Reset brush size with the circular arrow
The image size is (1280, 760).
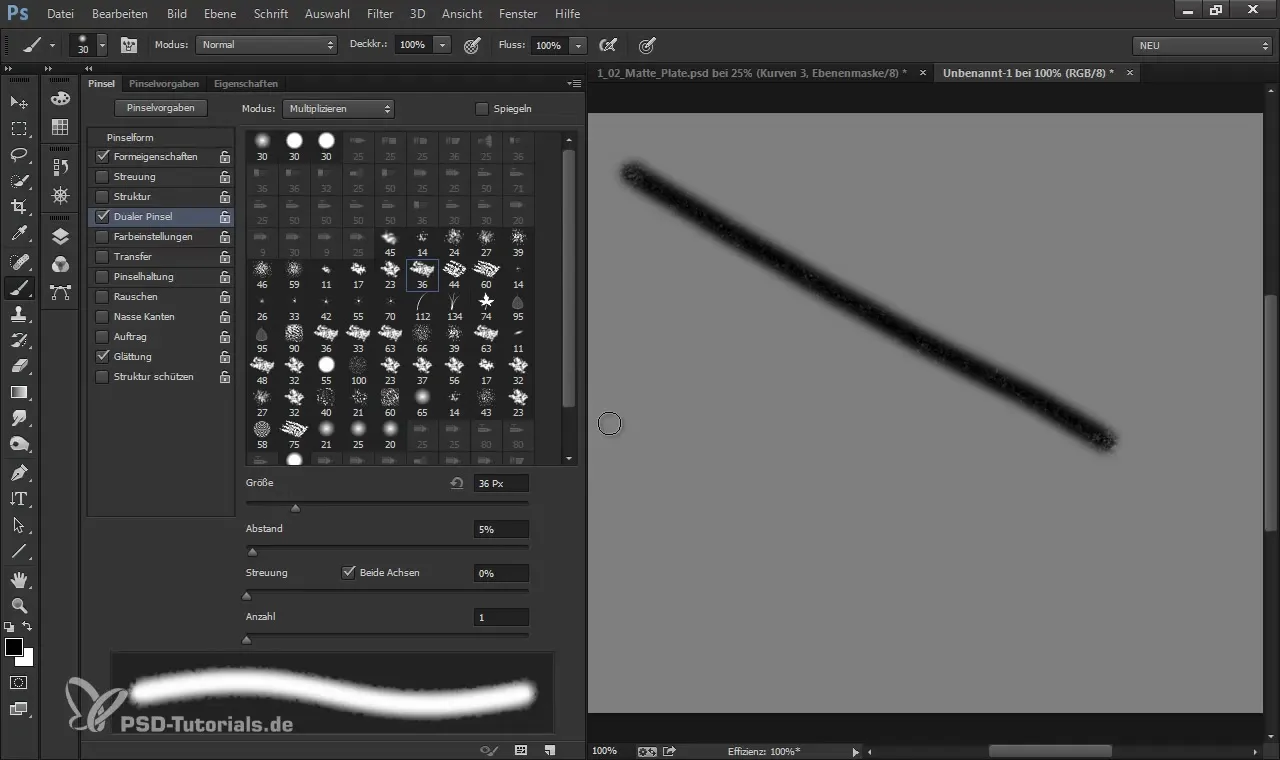pyautogui.click(x=457, y=483)
